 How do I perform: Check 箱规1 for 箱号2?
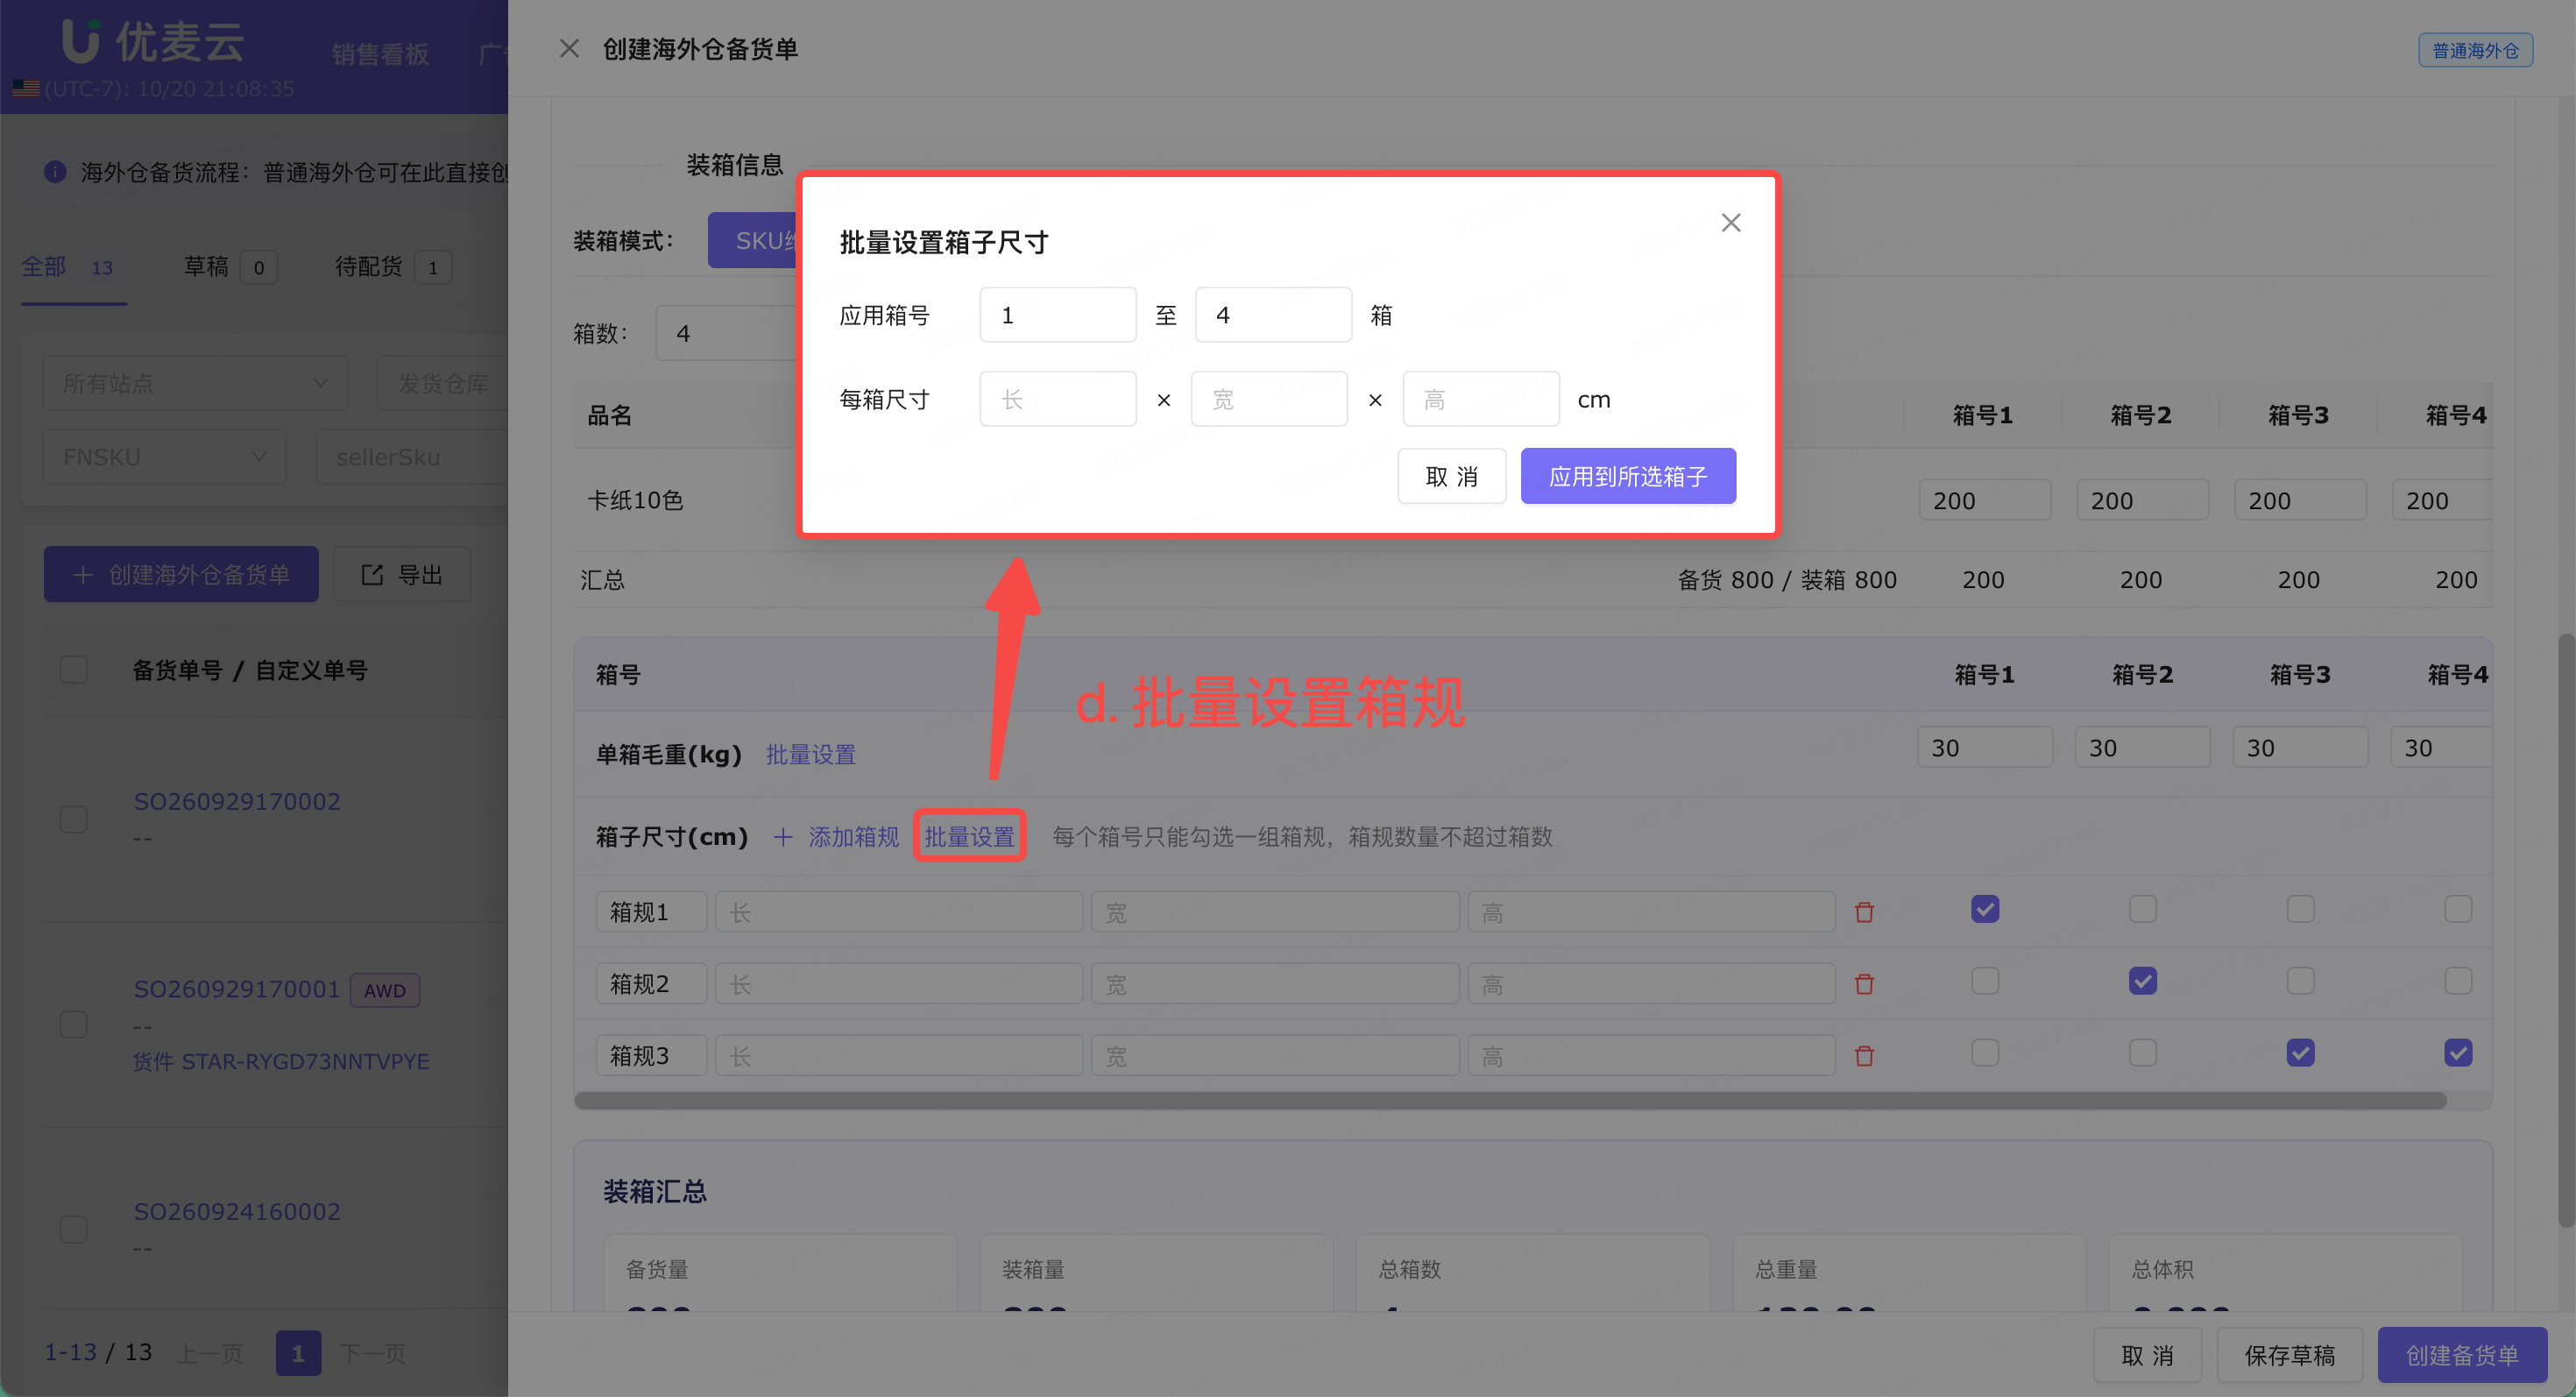(2143, 909)
